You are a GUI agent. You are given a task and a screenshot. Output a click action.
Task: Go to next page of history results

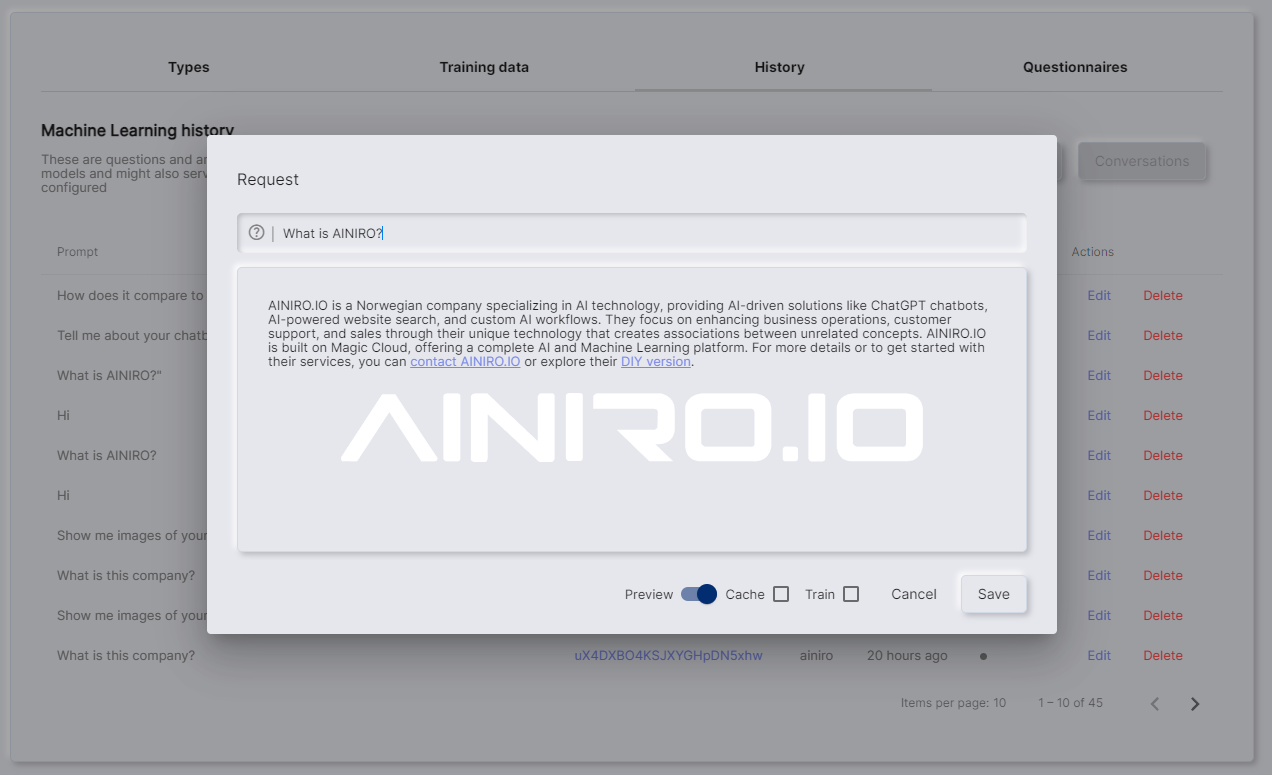(x=1195, y=704)
